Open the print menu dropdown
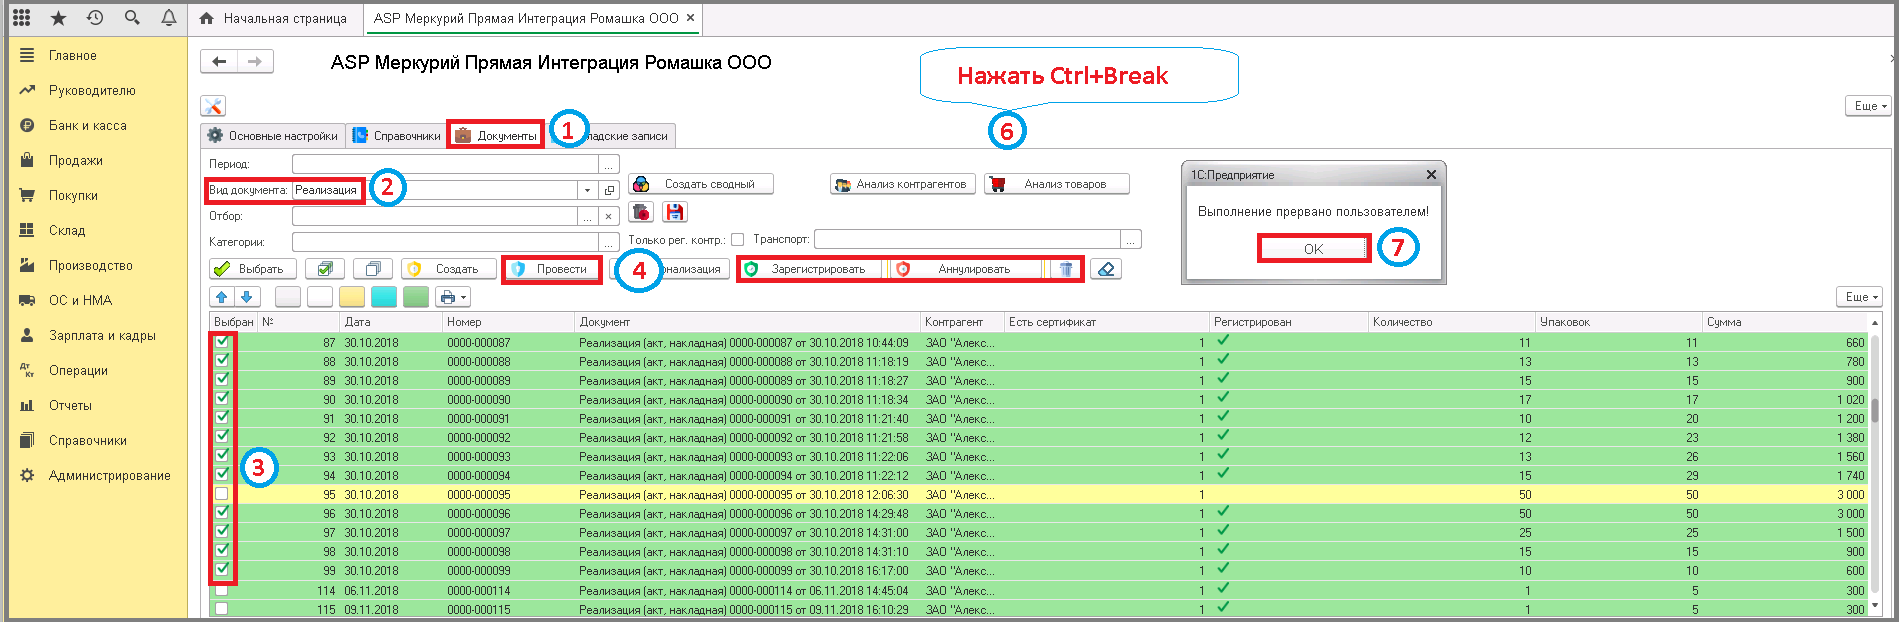This screenshot has height=622, width=1899. point(453,297)
